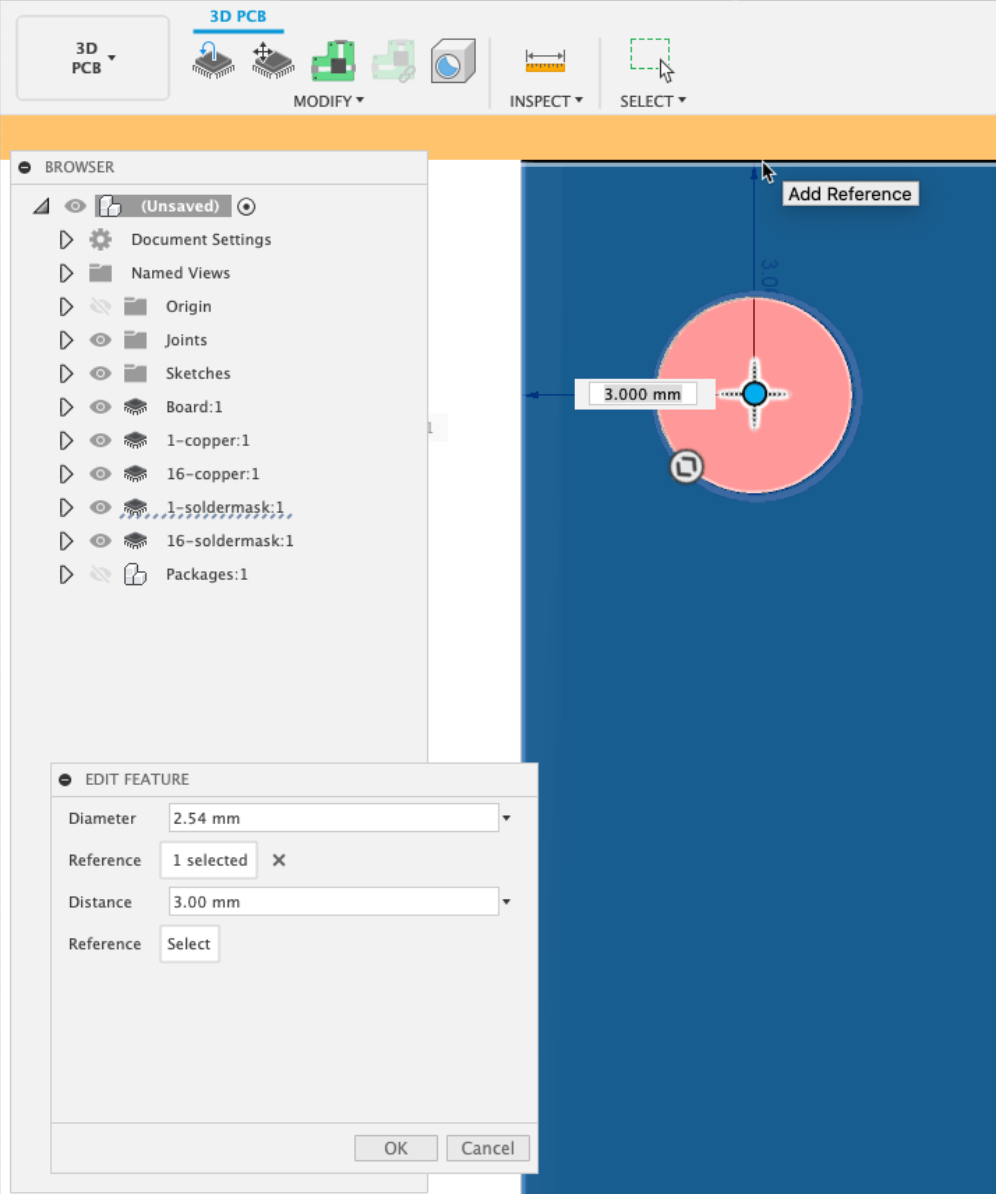996x1194 pixels.
Task: Expand the 1-copper:1 node
Action: point(66,440)
